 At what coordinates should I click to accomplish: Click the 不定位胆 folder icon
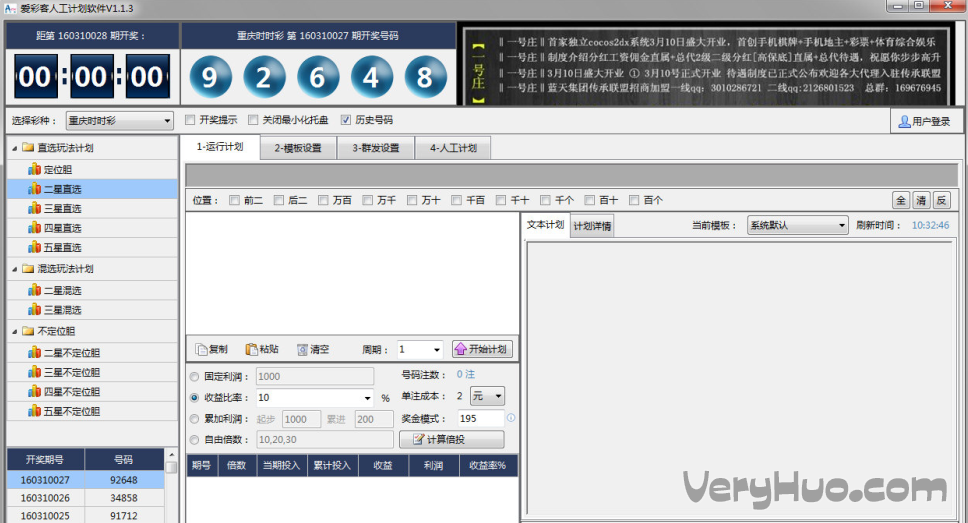(28, 331)
